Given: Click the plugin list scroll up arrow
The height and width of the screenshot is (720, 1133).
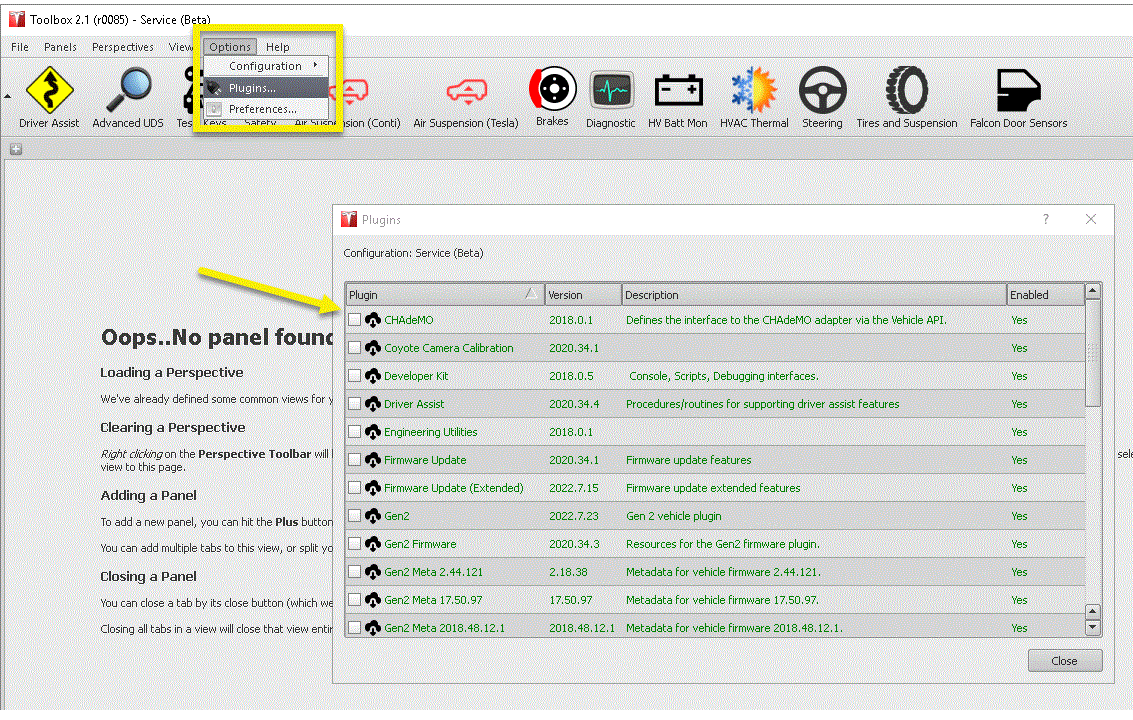Looking at the screenshot, I should pyautogui.click(x=1093, y=291).
